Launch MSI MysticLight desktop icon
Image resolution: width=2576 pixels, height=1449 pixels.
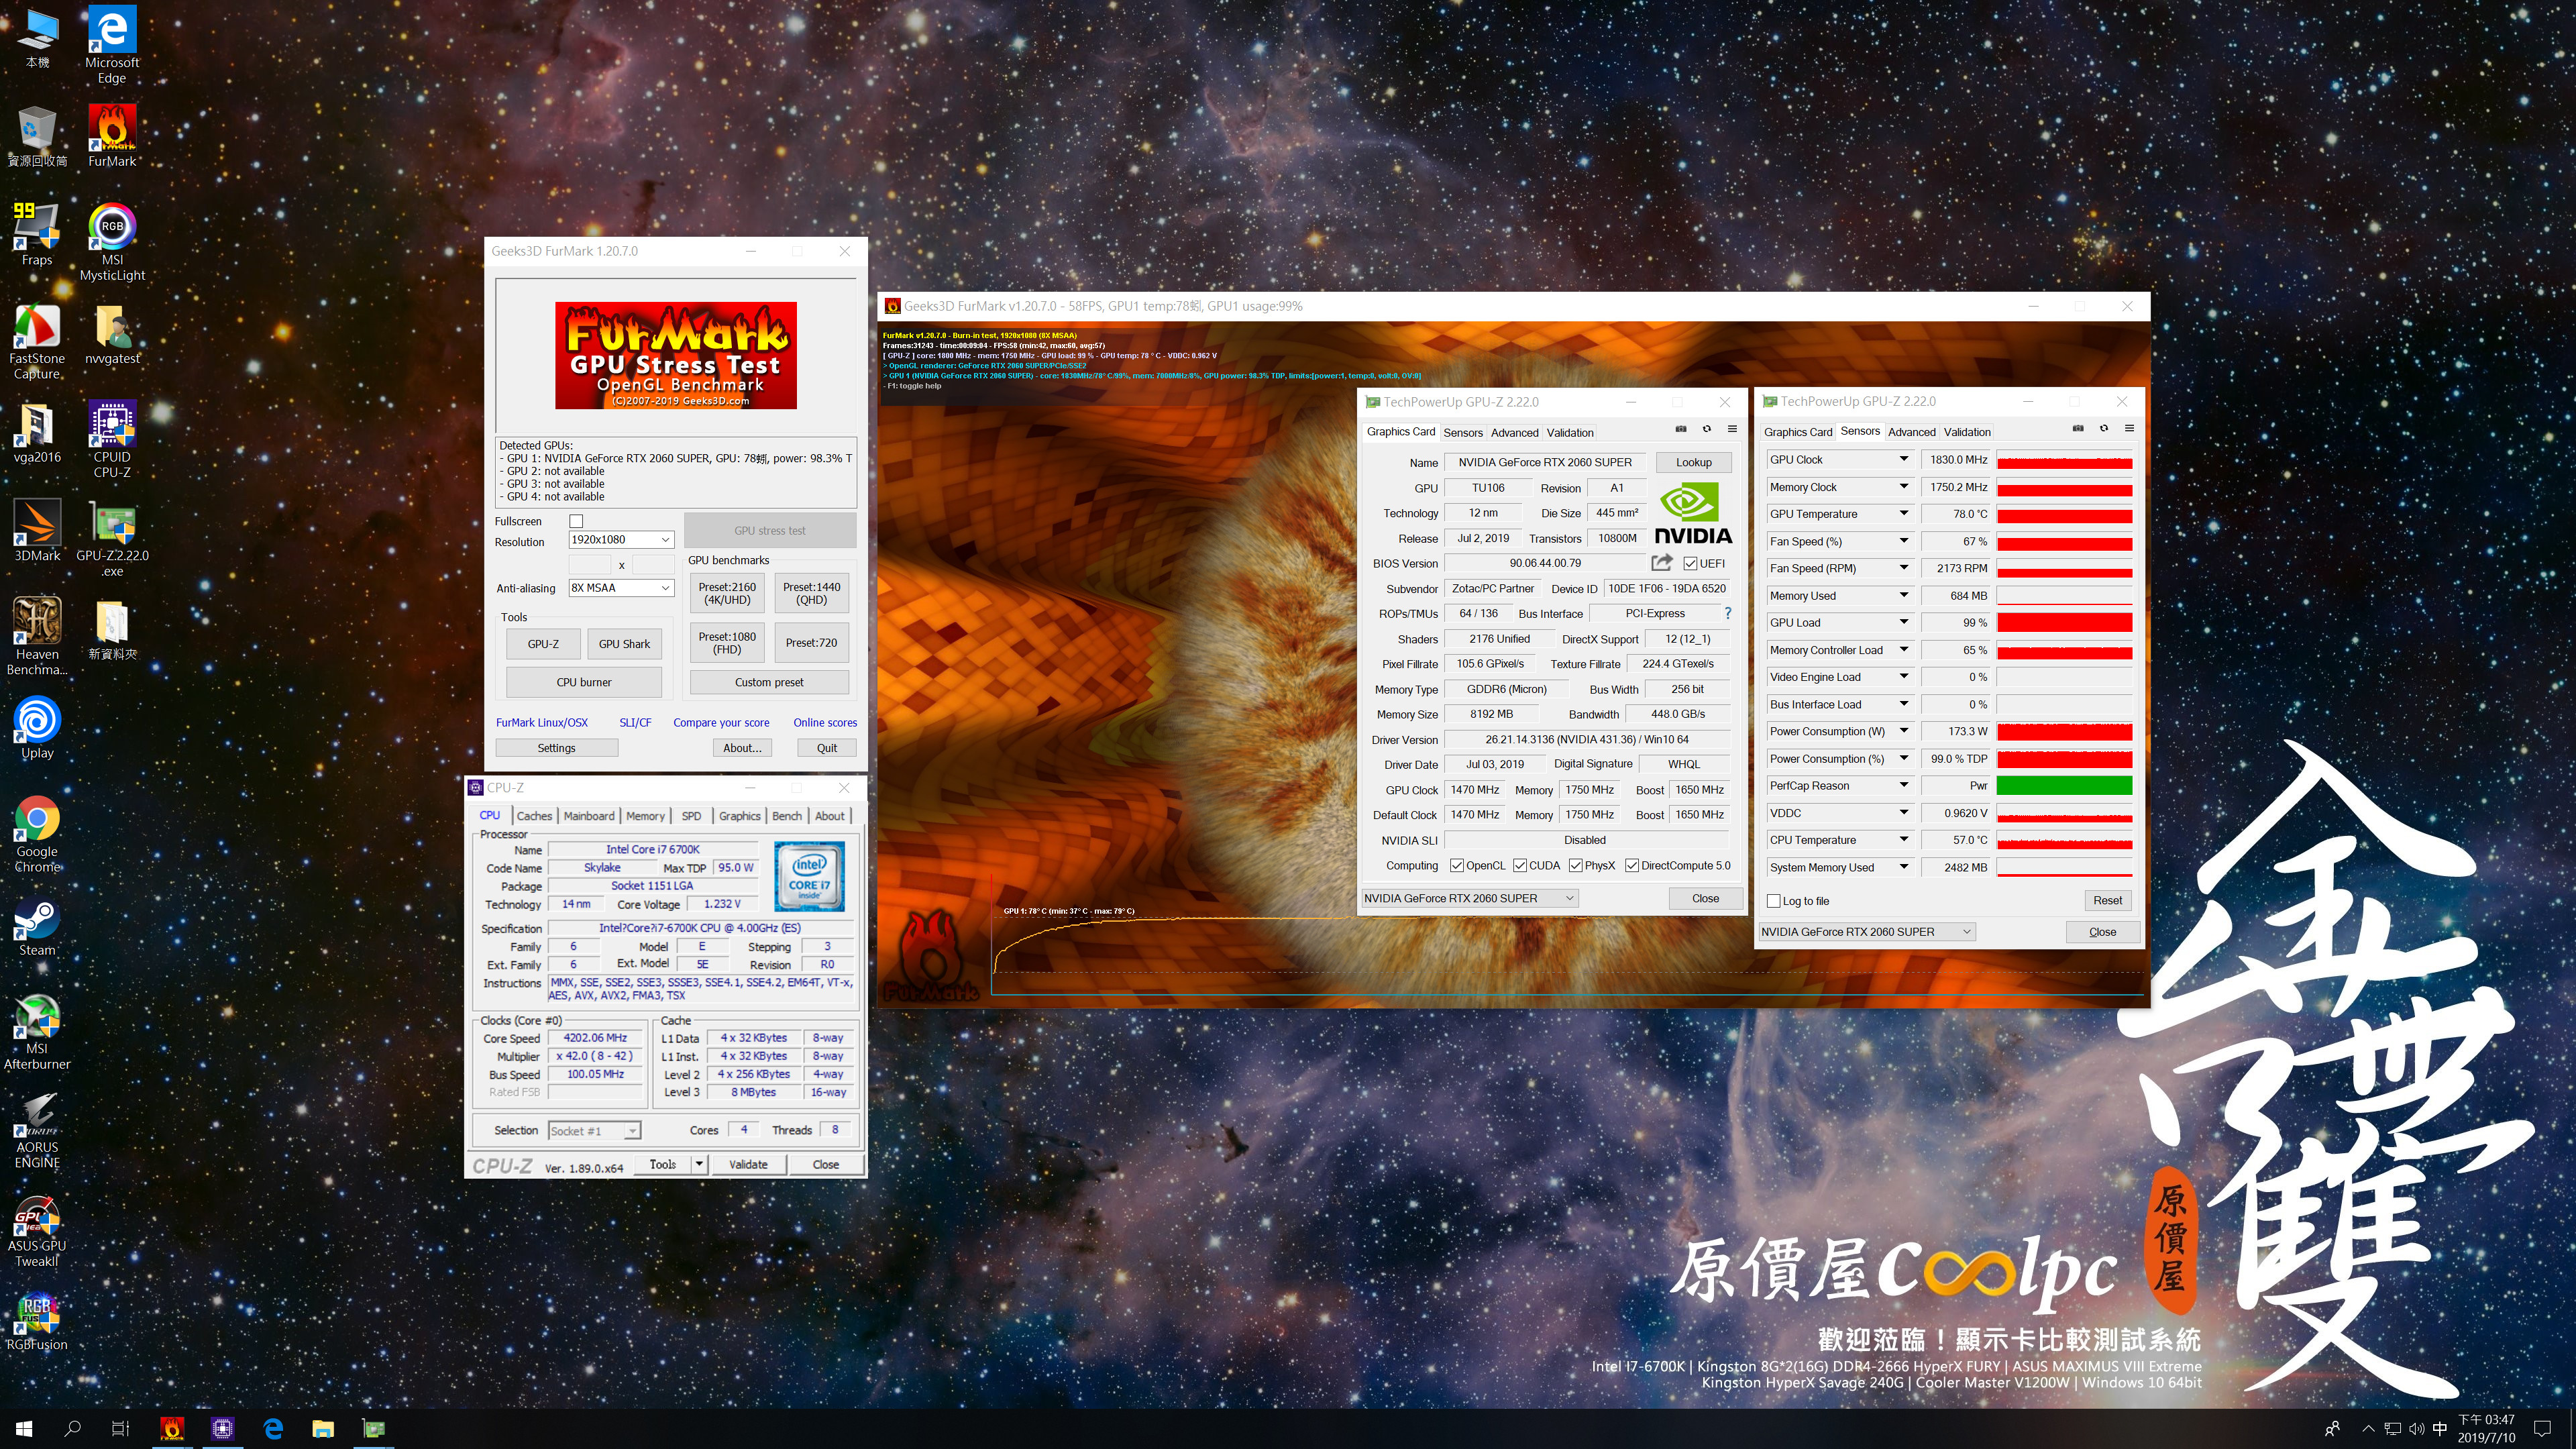point(112,241)
